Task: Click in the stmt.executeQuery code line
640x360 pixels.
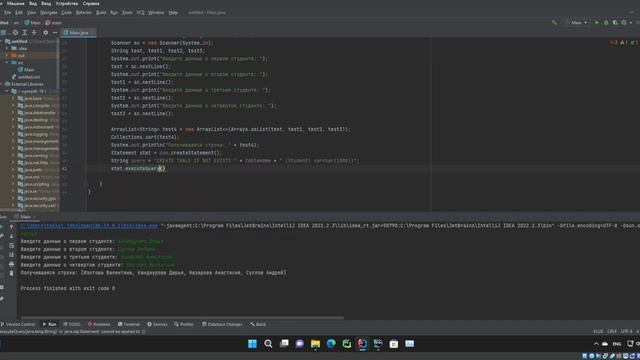Action: 138,169
